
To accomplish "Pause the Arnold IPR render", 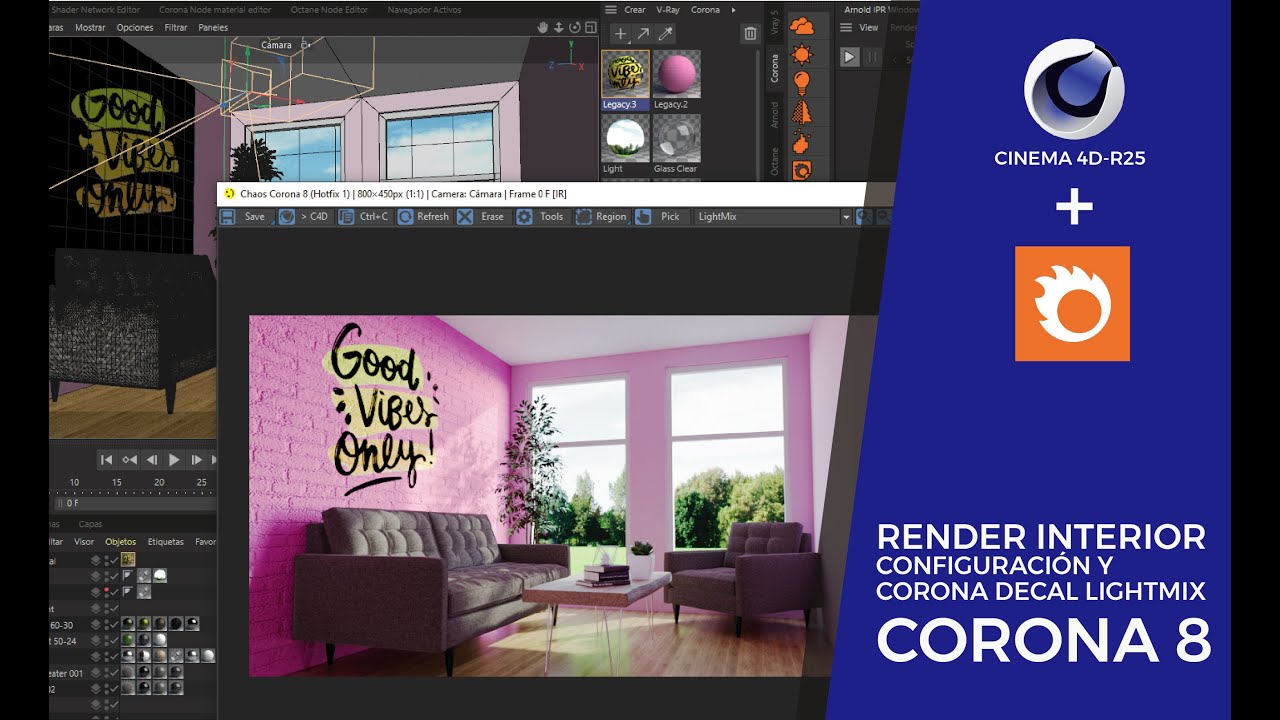I will pyautogui.click(x=872, y=57).
